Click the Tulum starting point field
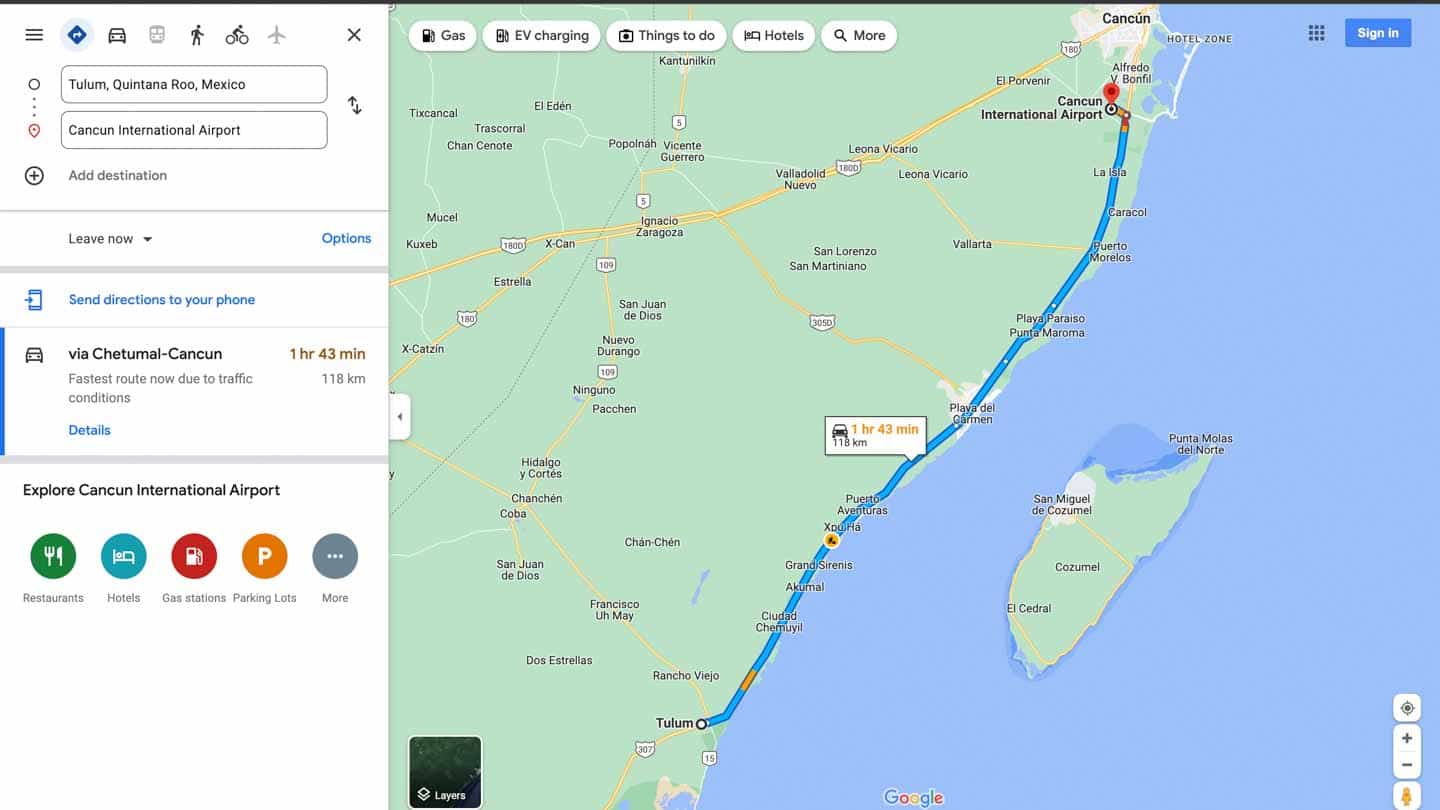1440x810 pixels. click(x=194, y=84)
